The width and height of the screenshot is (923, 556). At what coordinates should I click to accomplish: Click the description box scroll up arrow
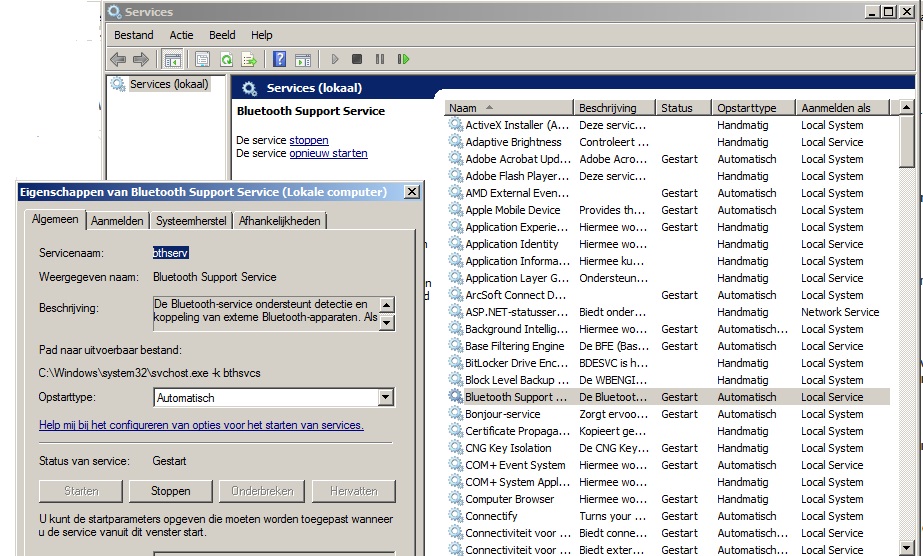pyautogui.click(x=386, y=304)
